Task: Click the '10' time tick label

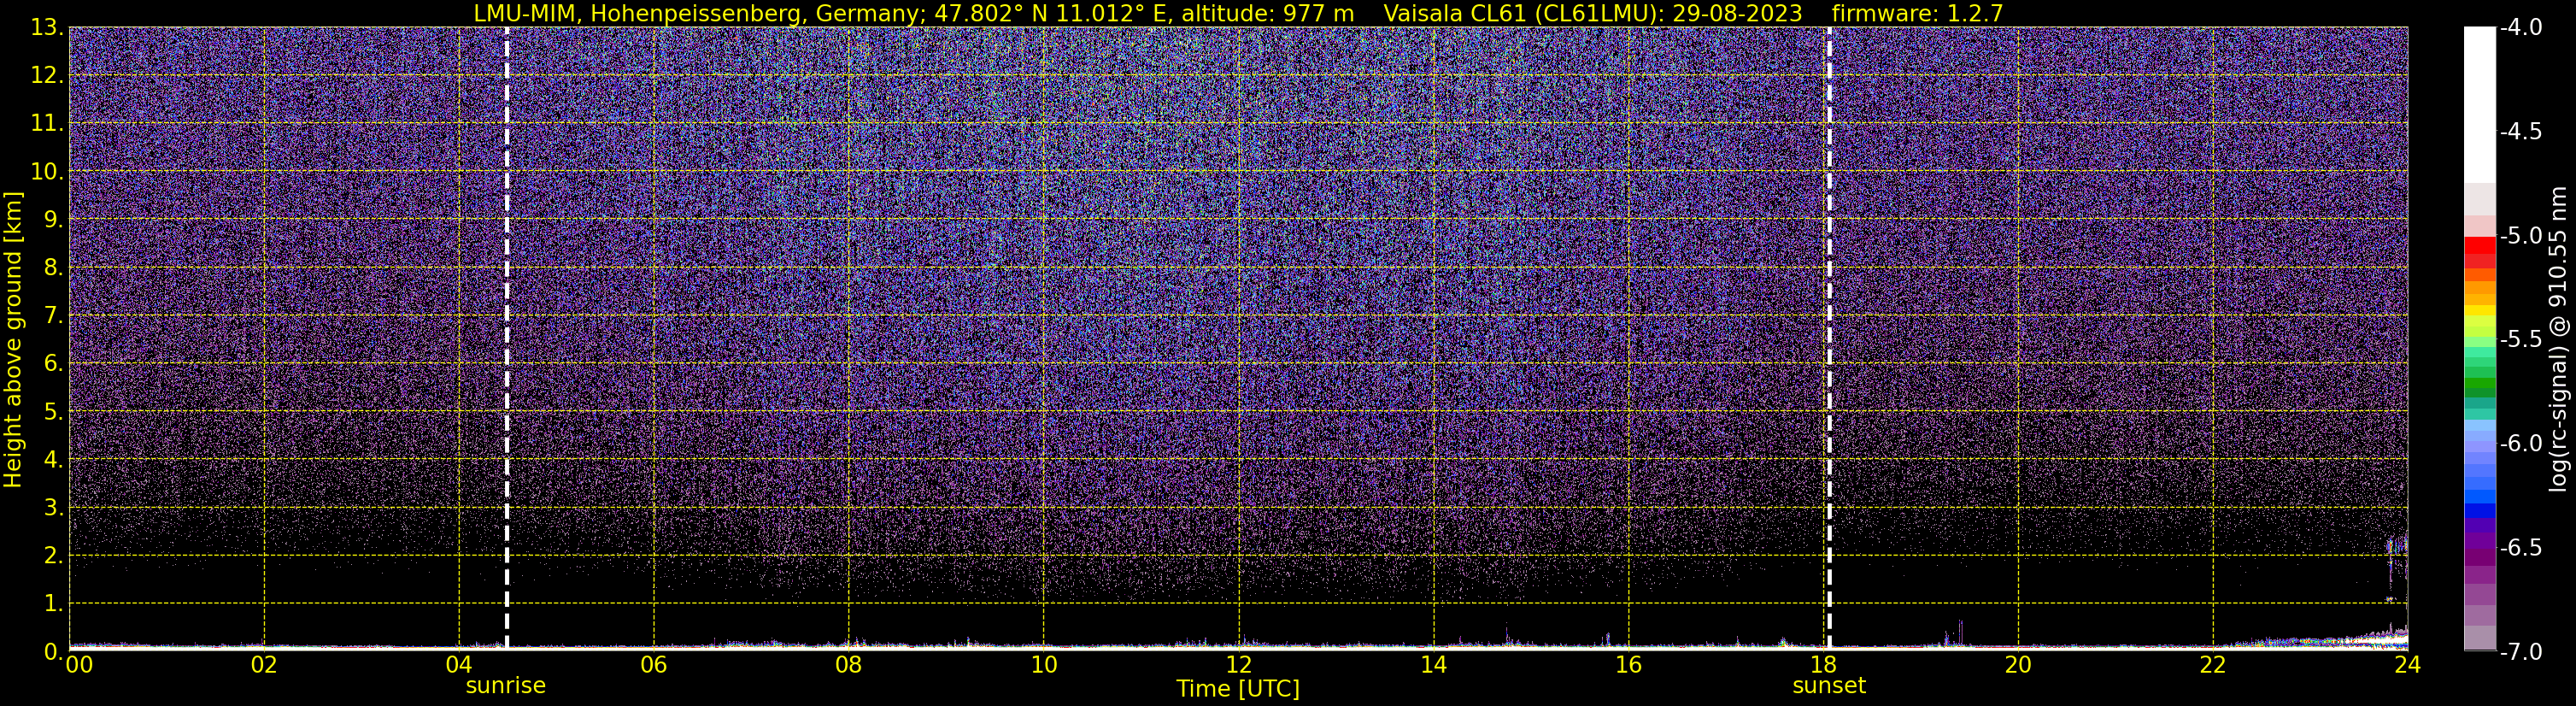Action: coord(1044,665)
